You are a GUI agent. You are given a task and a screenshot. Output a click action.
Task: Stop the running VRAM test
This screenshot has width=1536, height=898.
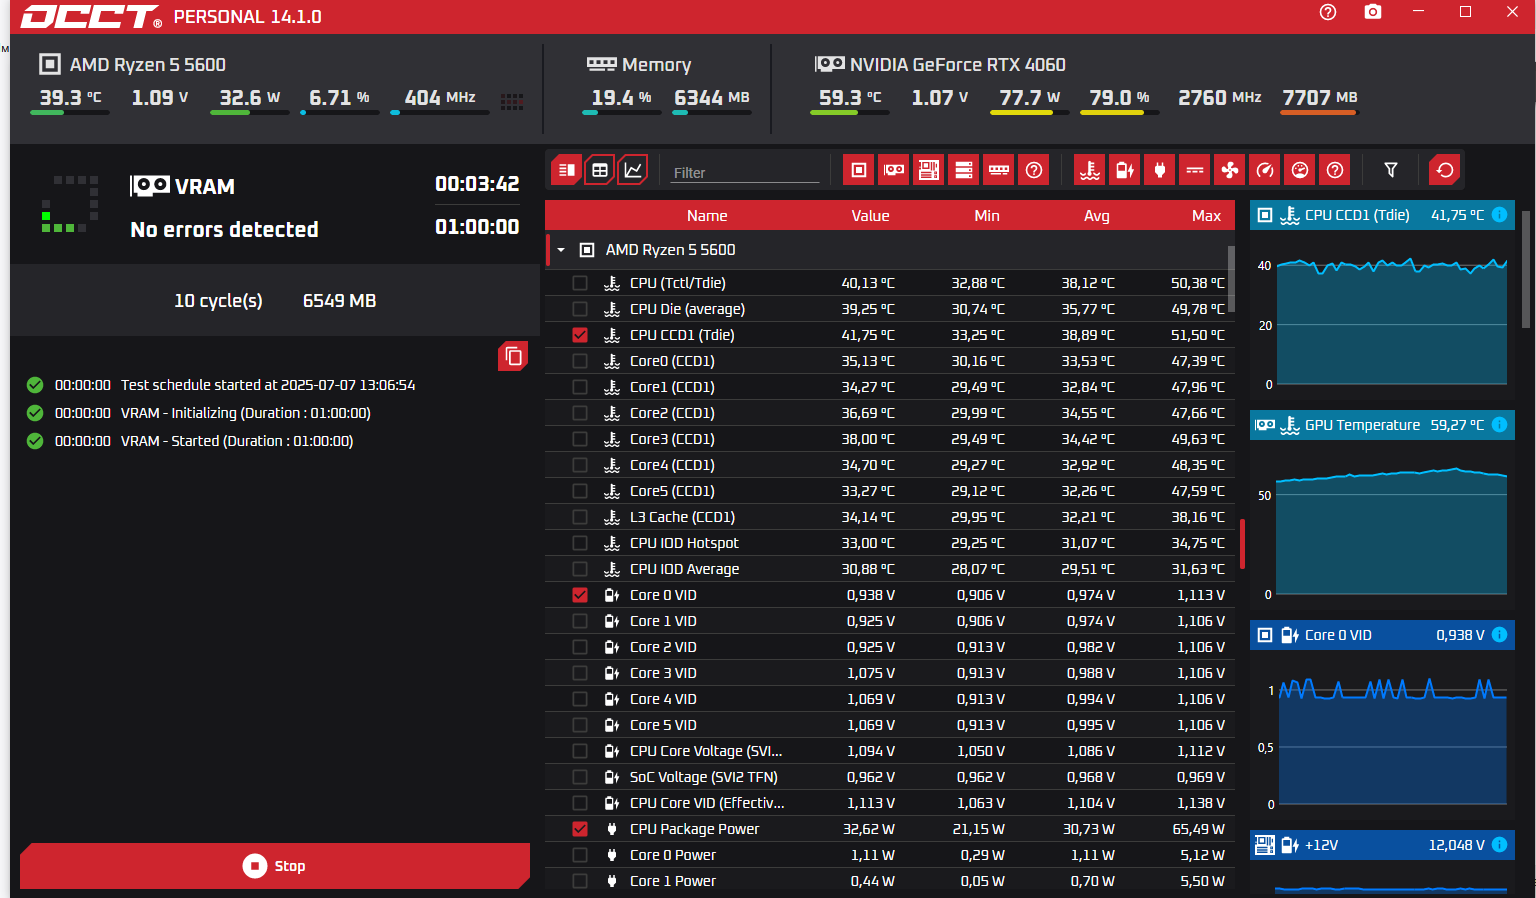(275, 866)
